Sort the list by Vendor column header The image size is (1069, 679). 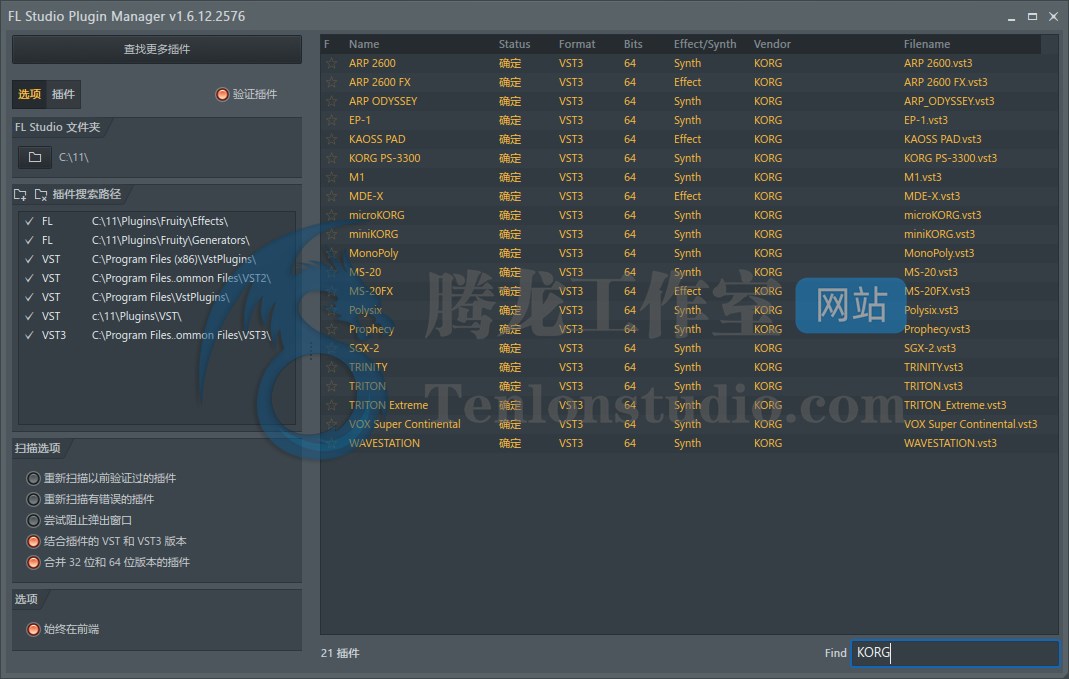point(771,44)
